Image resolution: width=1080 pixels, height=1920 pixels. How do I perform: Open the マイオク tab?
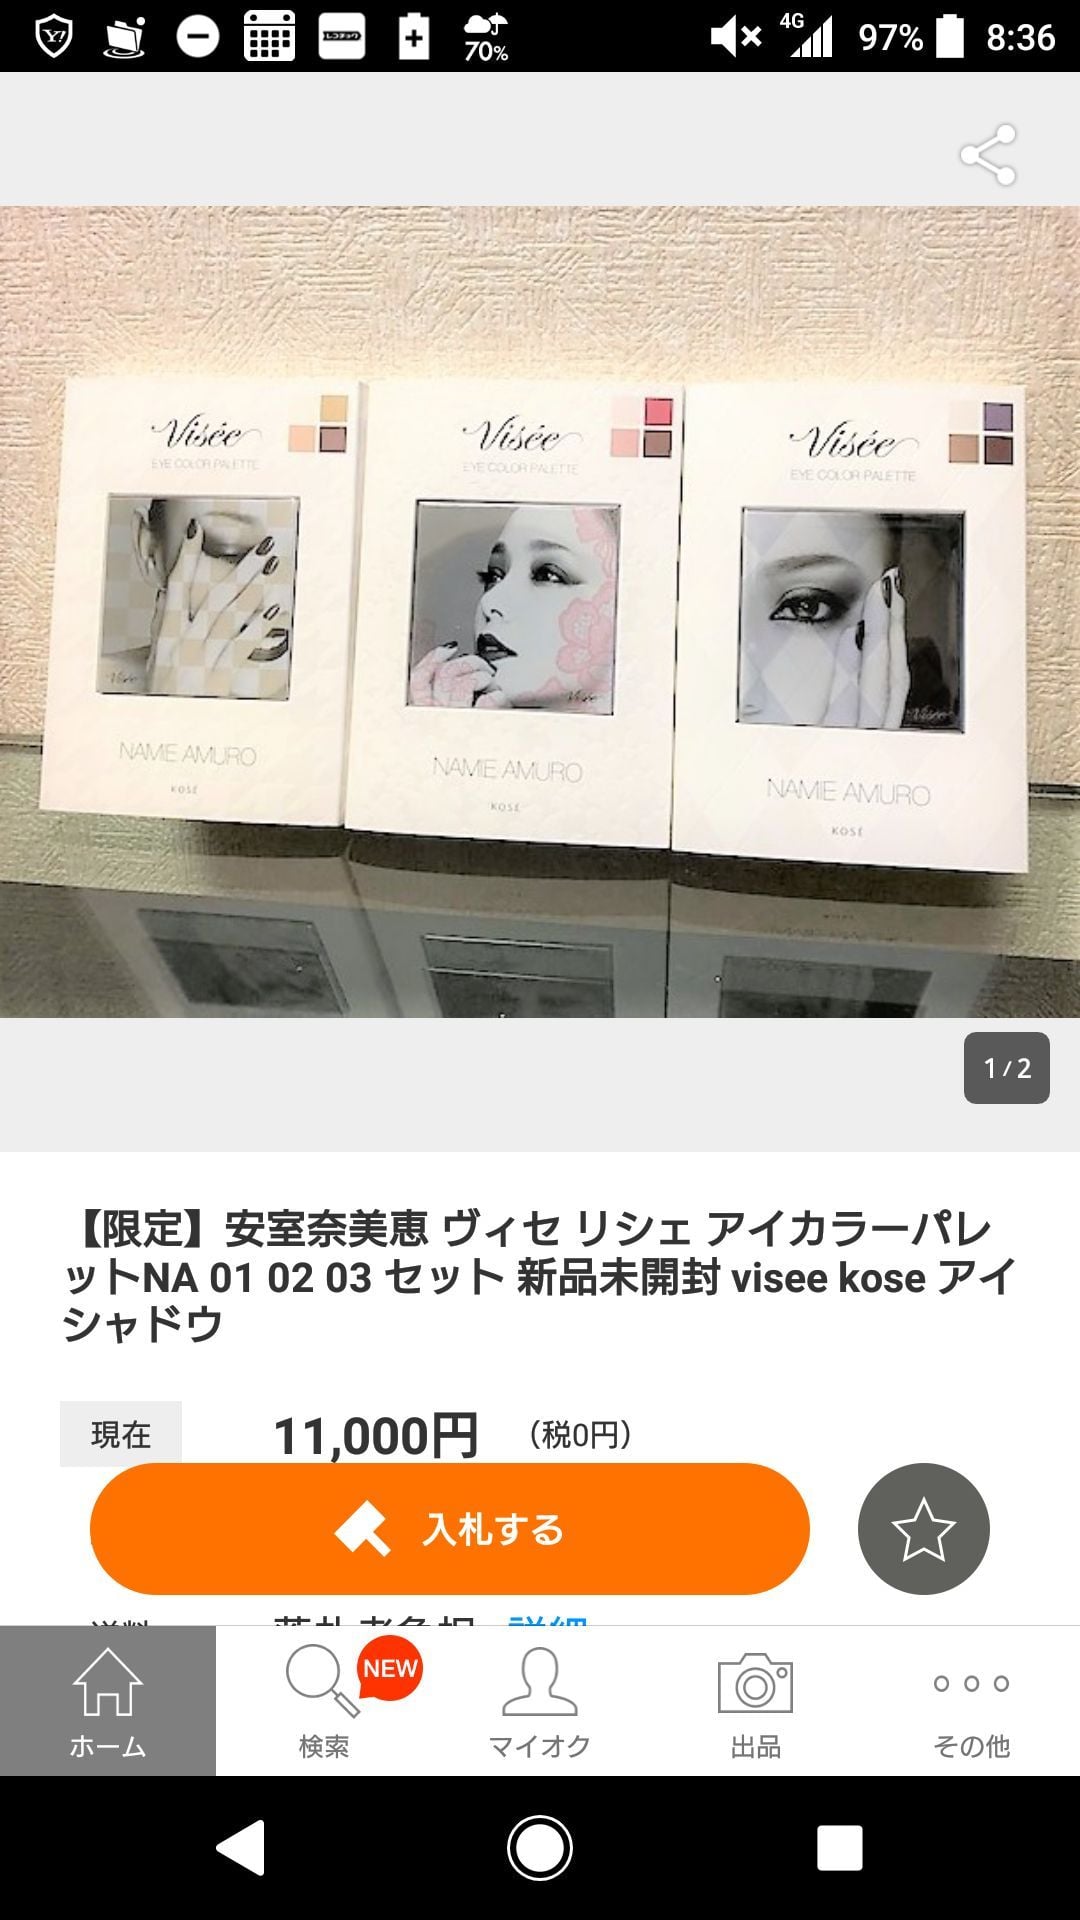[x=540, y=1701]
